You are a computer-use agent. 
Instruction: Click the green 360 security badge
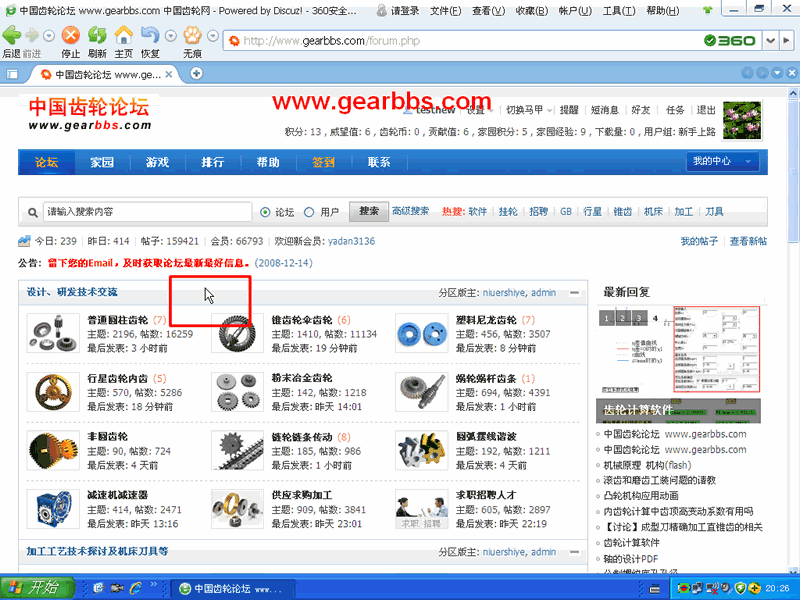click(x=730, y=40)
